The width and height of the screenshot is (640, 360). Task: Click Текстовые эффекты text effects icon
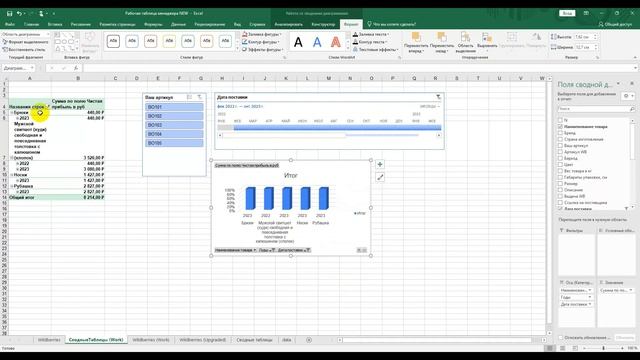[355, 49]
